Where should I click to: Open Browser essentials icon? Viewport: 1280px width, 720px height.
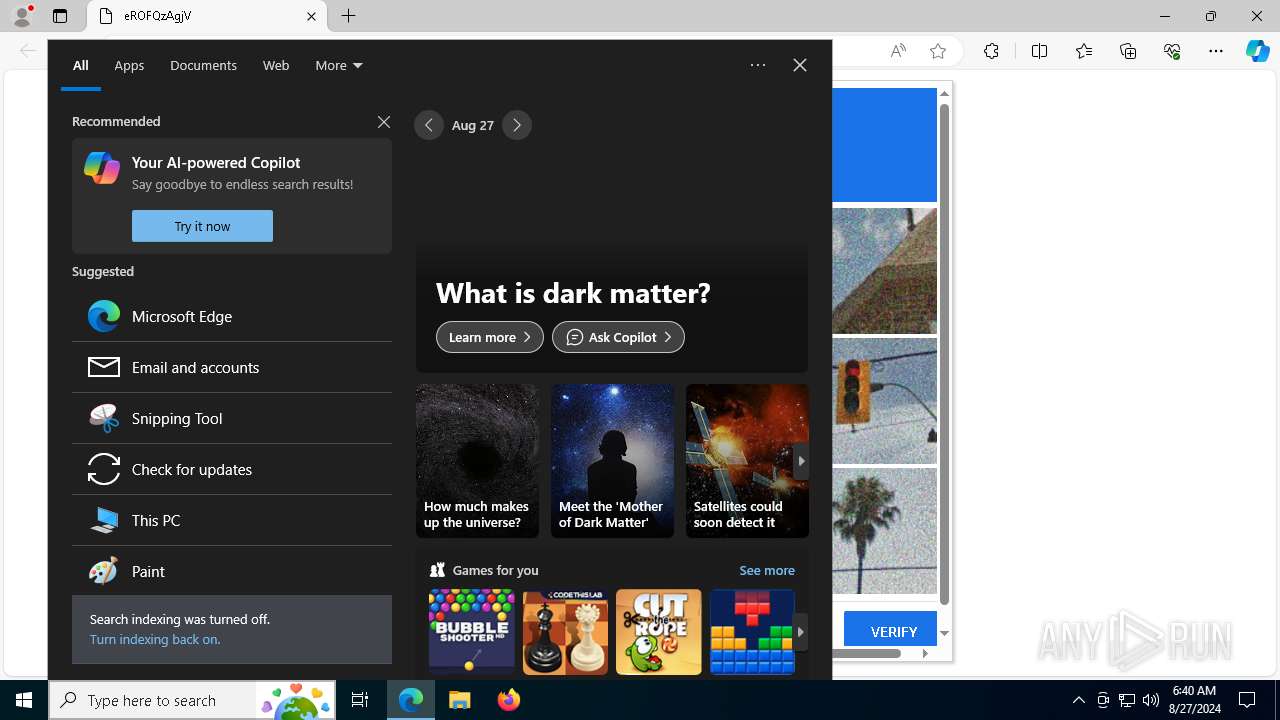pos(1172,51)
